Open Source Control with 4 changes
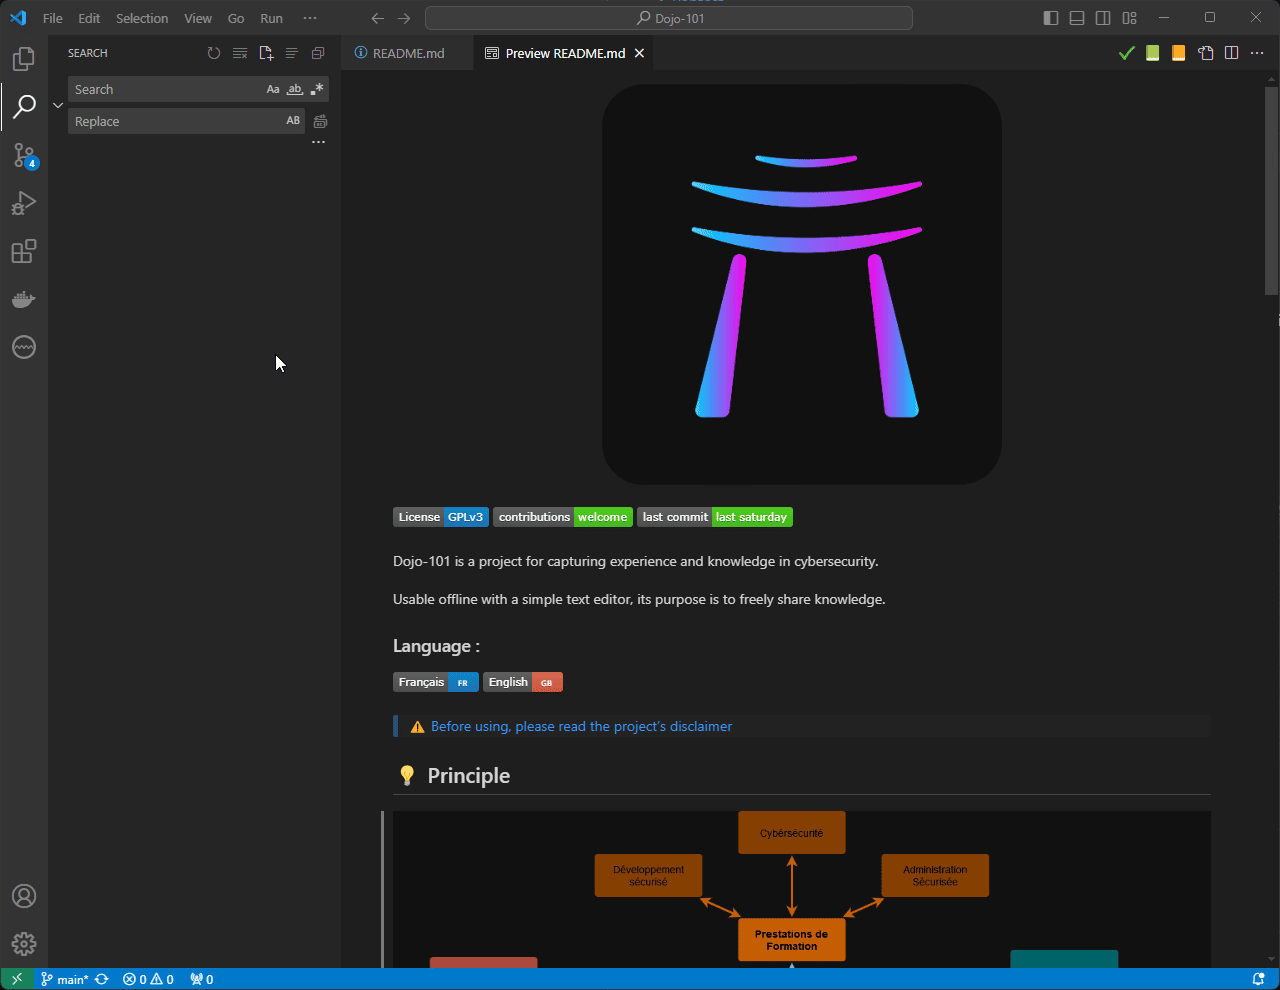 point(24,155)
